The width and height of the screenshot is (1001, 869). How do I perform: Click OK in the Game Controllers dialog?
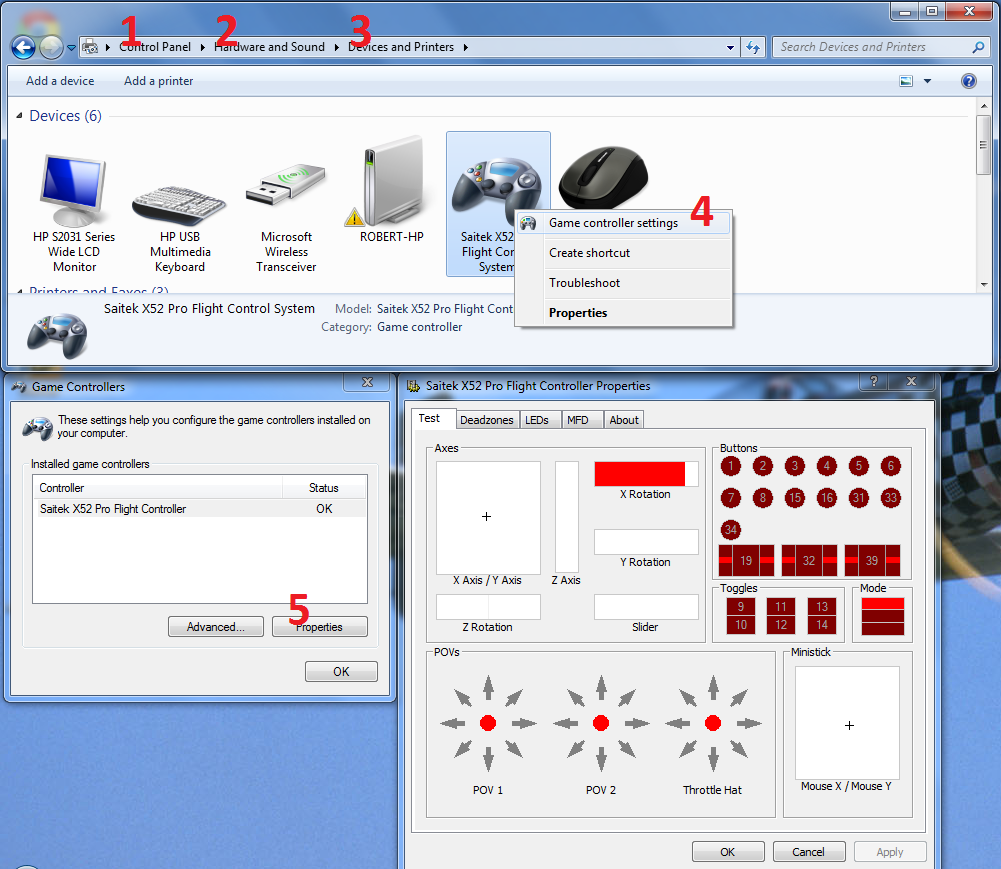coord(342,672)
